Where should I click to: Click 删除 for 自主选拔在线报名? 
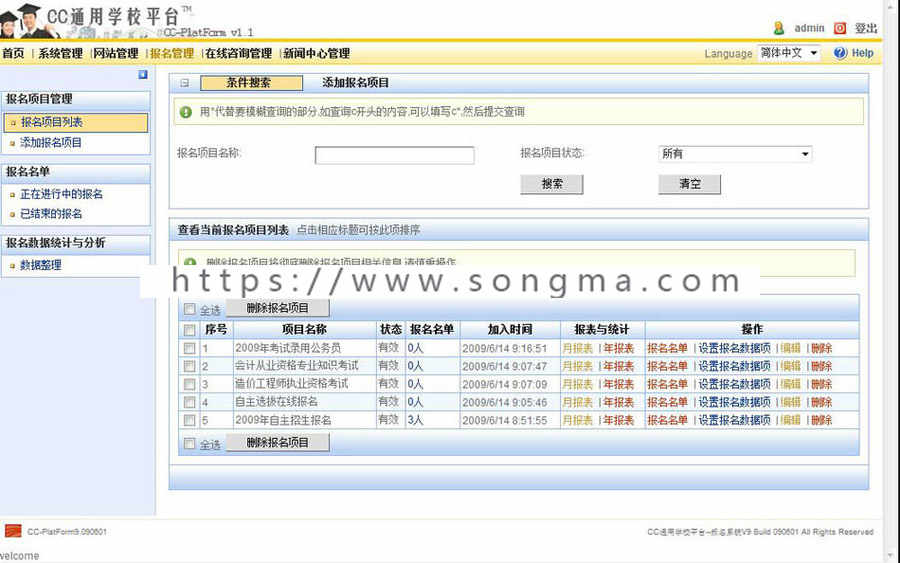click(821, 402)
